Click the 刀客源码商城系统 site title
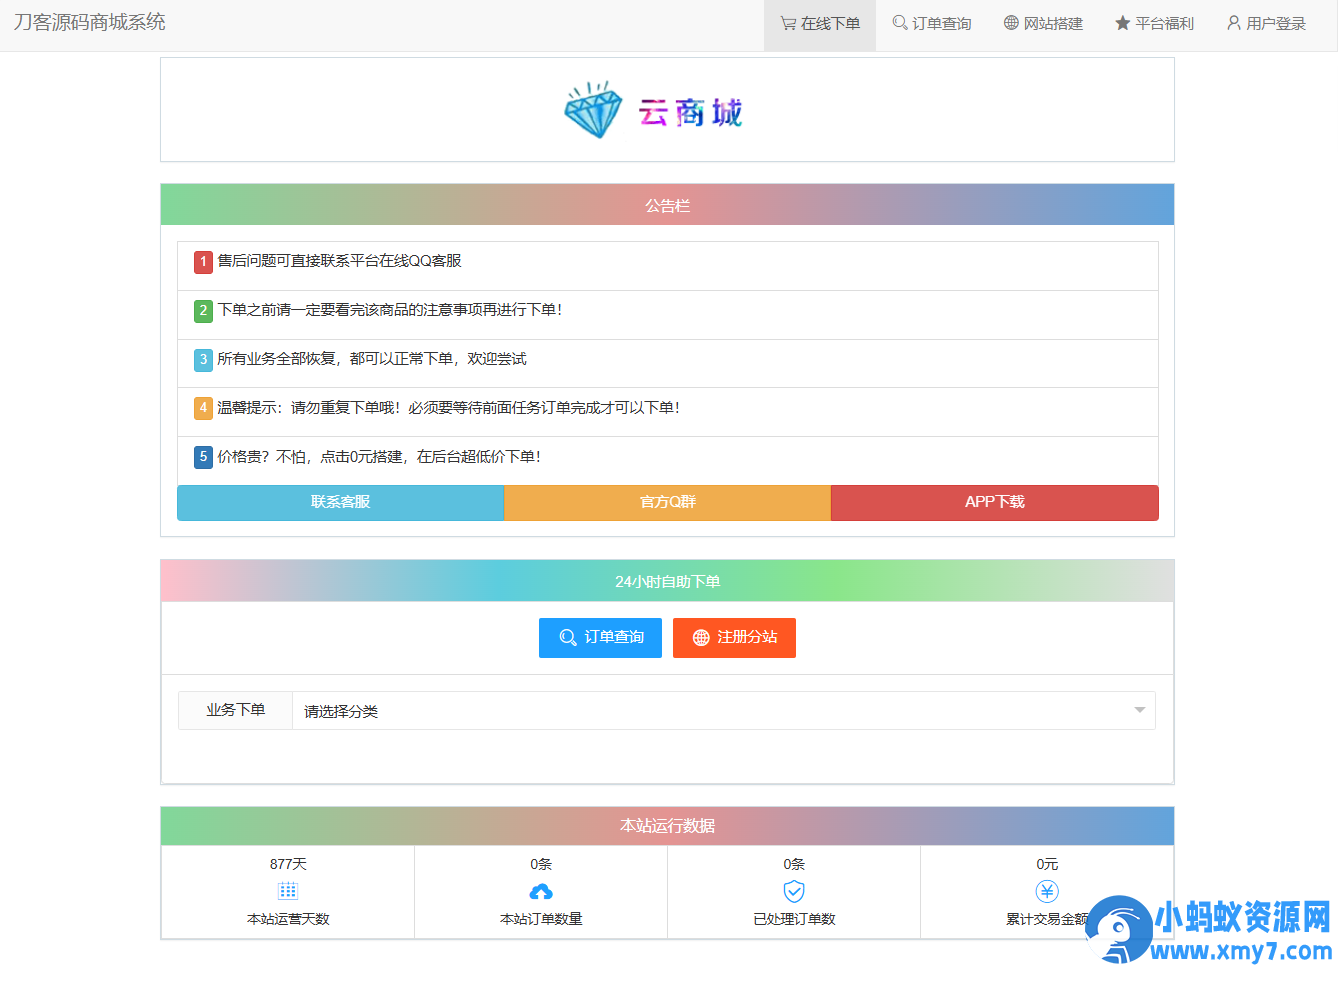1338x981 pixels. click(x=88, y=21)
